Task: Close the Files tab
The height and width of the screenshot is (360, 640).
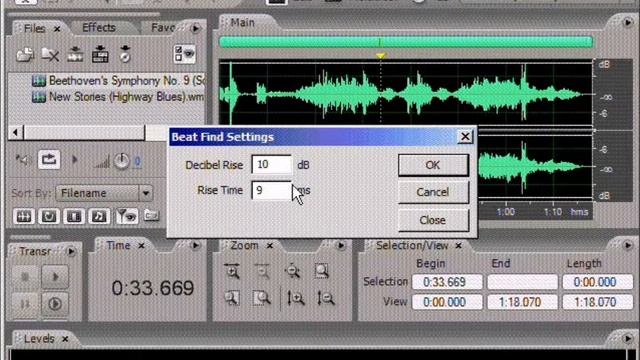Action: tap(57, 29)
